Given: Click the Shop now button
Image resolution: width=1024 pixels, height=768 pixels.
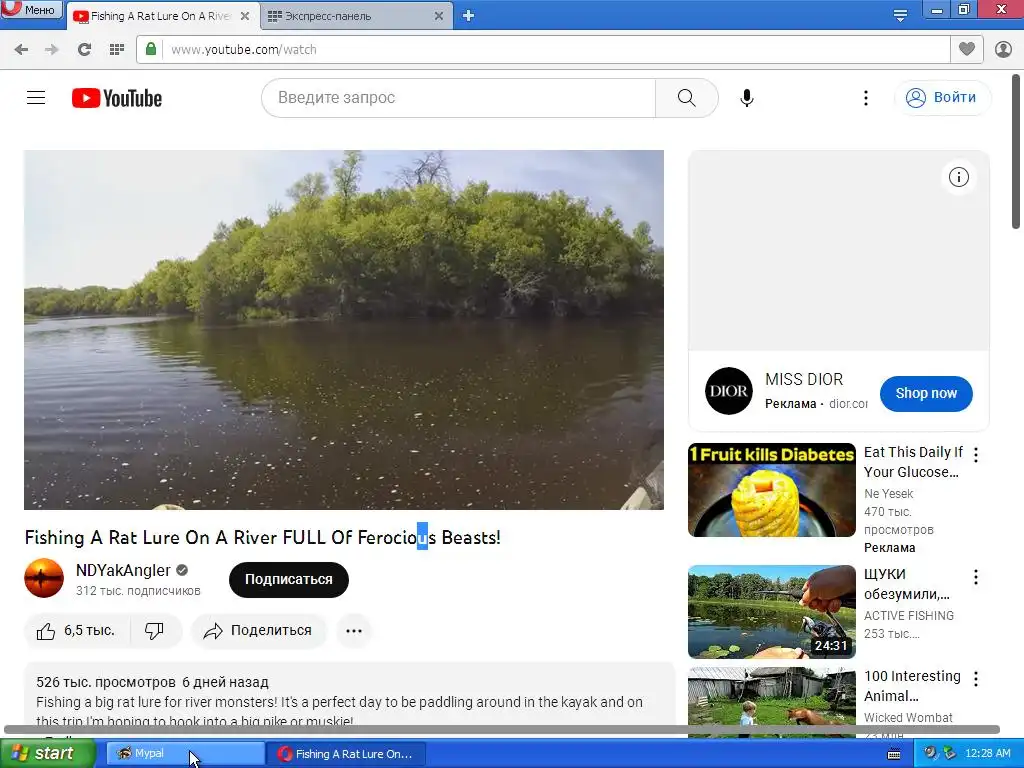Looking at the screenshot, I should [926, 394].
